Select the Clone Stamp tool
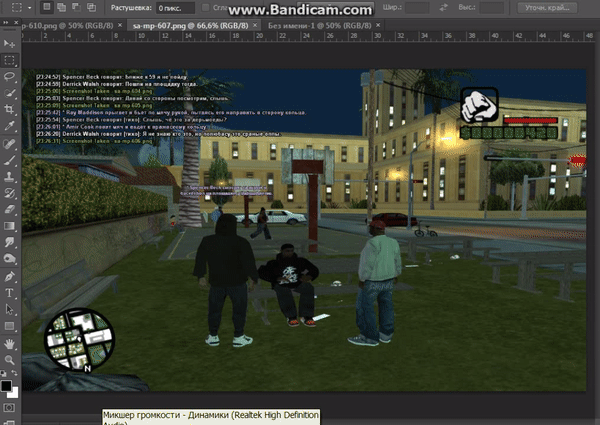The image size is (600, 425). coord(10,176)
